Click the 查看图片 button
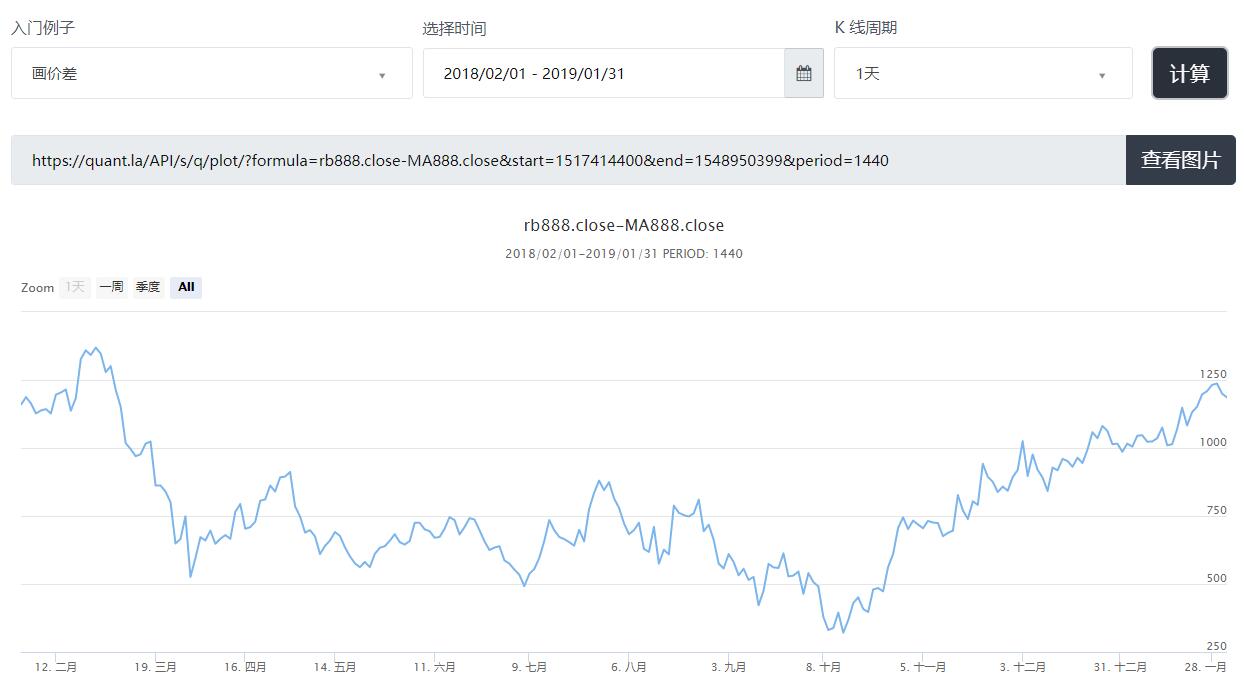 click(1180, 160)
